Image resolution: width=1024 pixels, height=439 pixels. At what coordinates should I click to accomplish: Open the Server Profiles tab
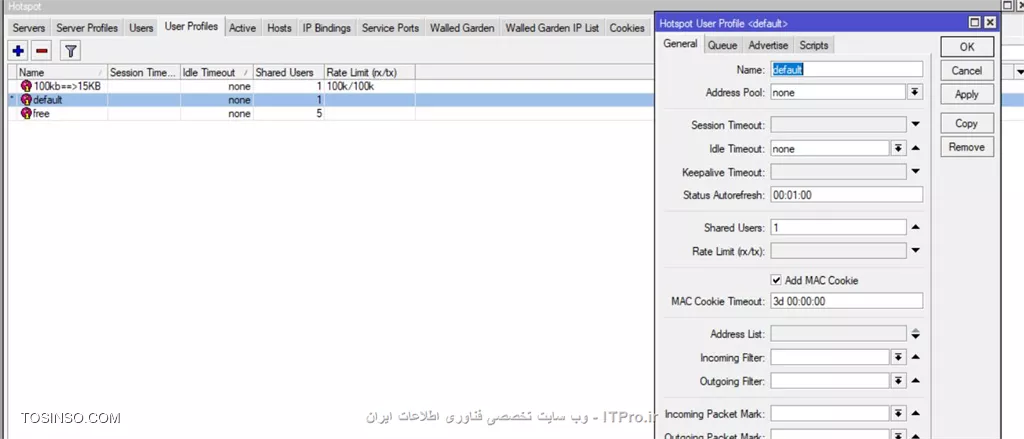(x=87, y=28)
